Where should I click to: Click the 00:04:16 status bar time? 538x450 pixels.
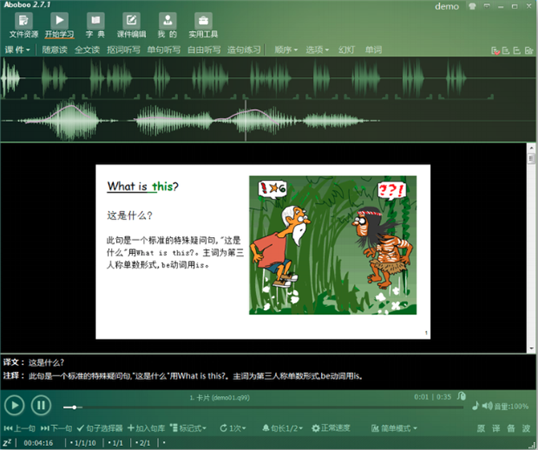(38, 443)
